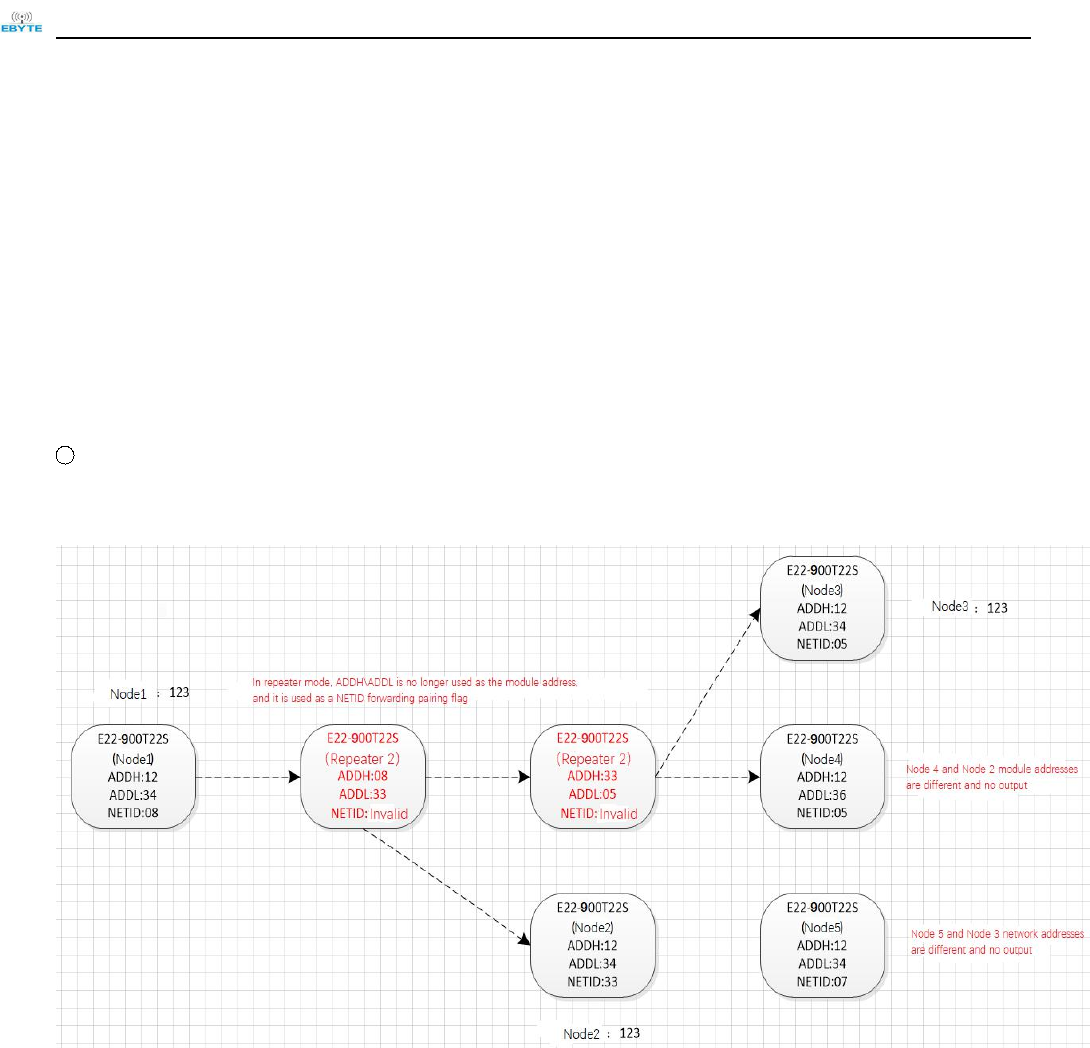Select the repeater box with ADDH:33
Screen dimensions: 1090x1048
coord(593,776)
